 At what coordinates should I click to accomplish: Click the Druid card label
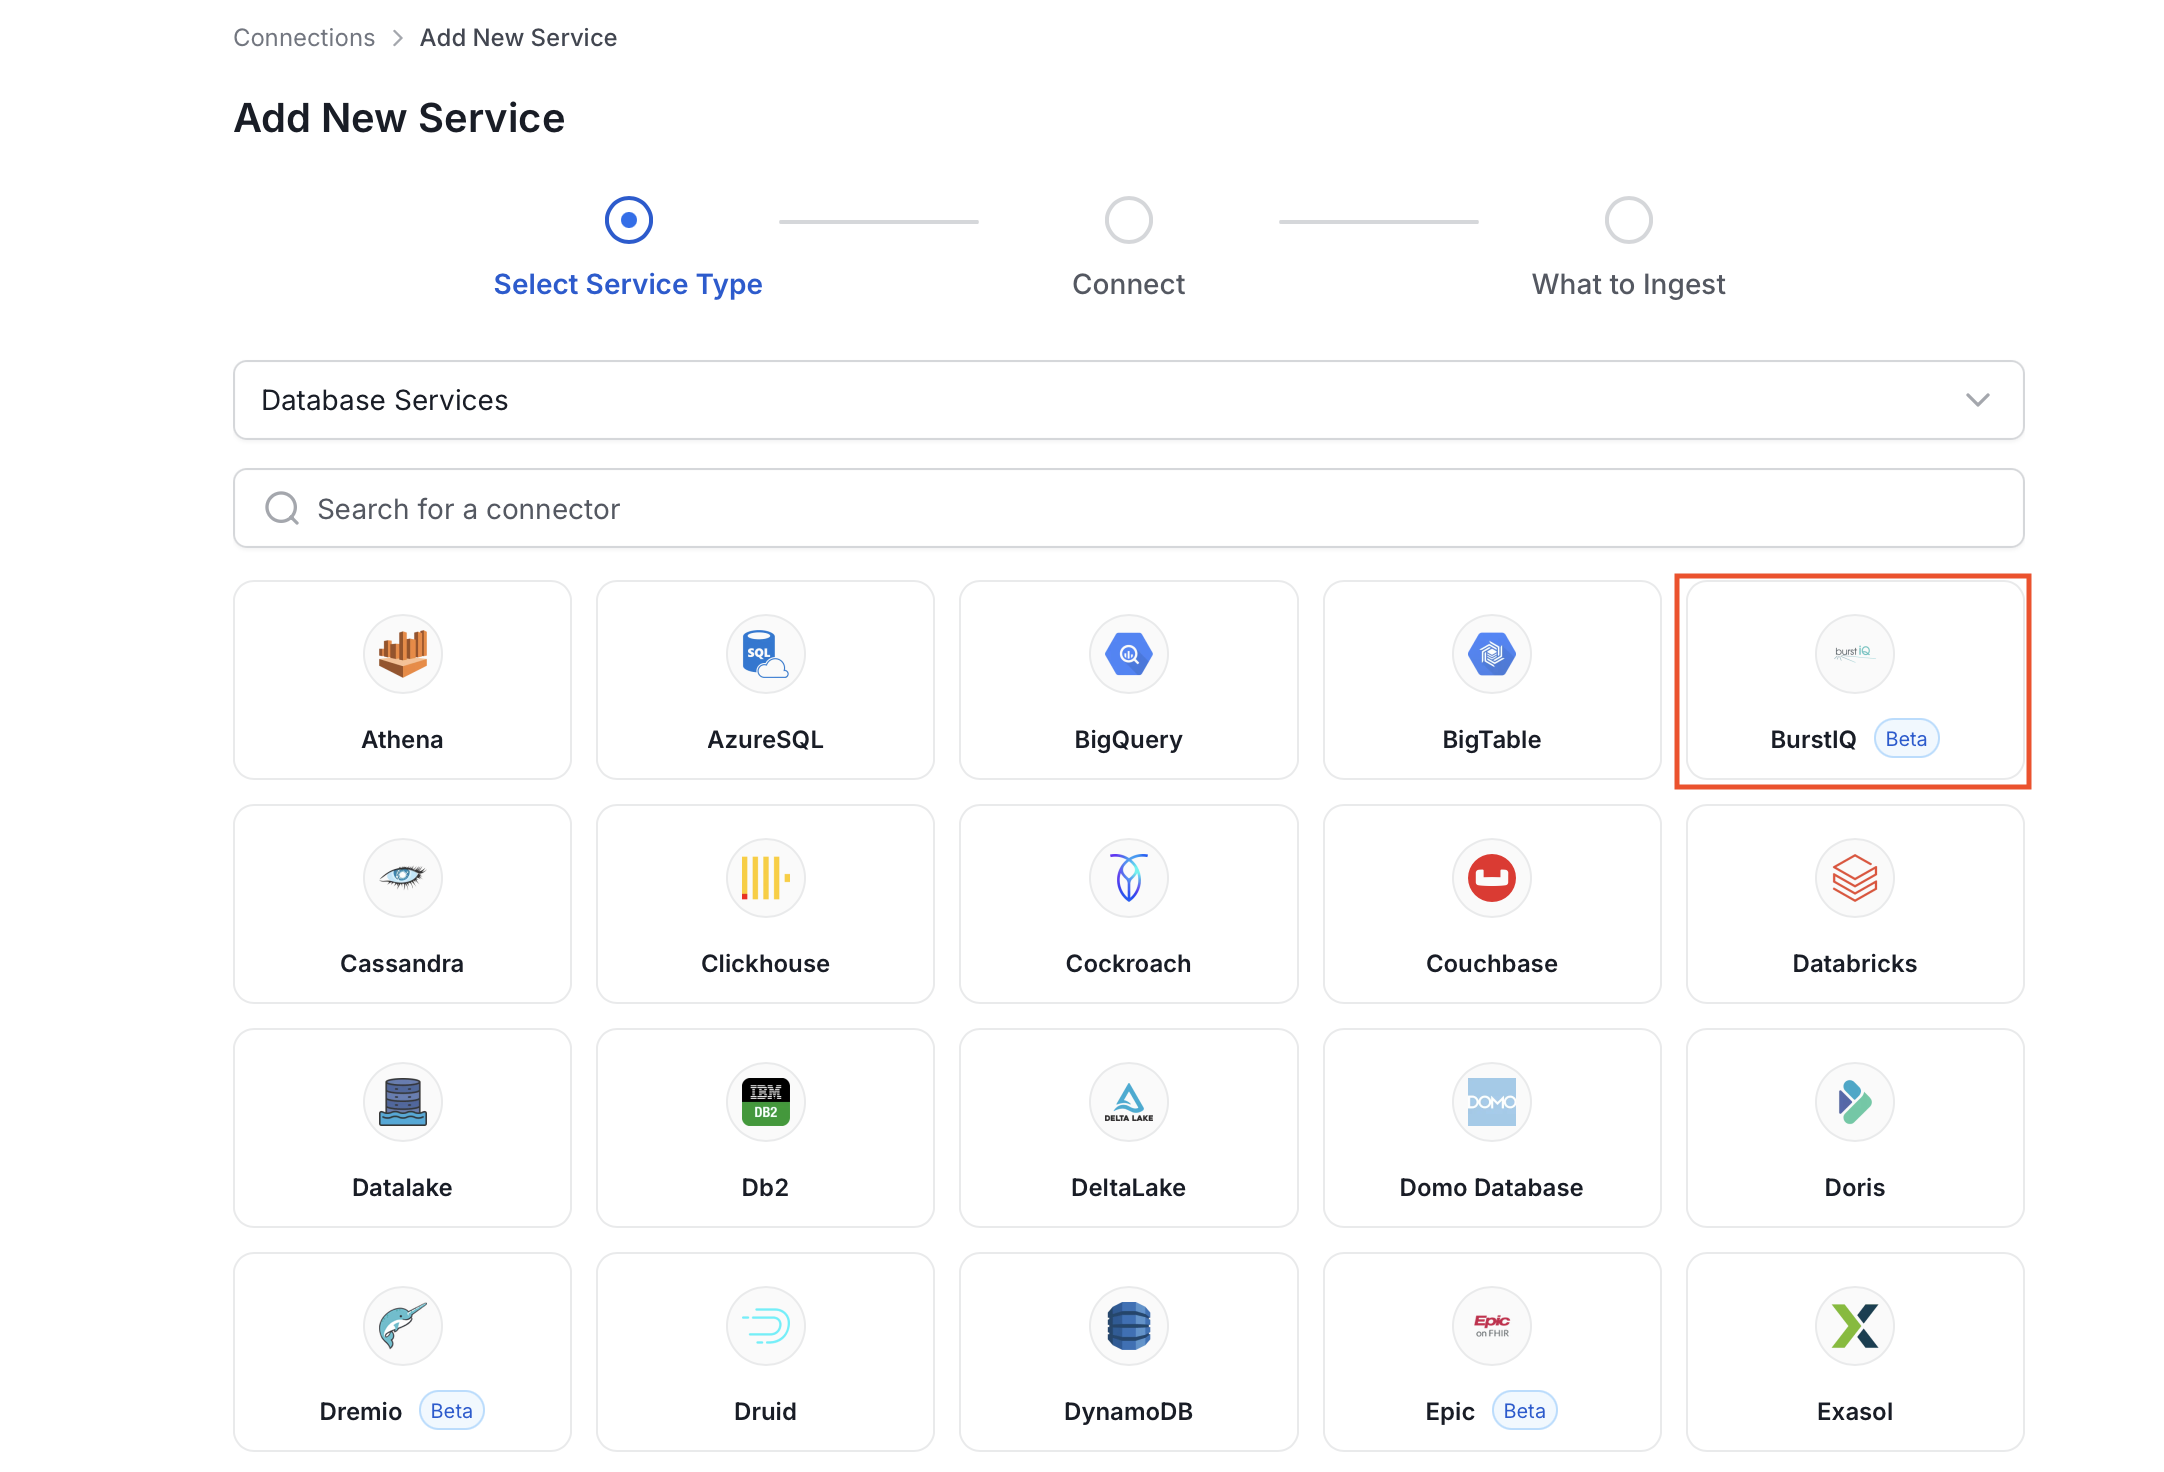point(765,1412)
